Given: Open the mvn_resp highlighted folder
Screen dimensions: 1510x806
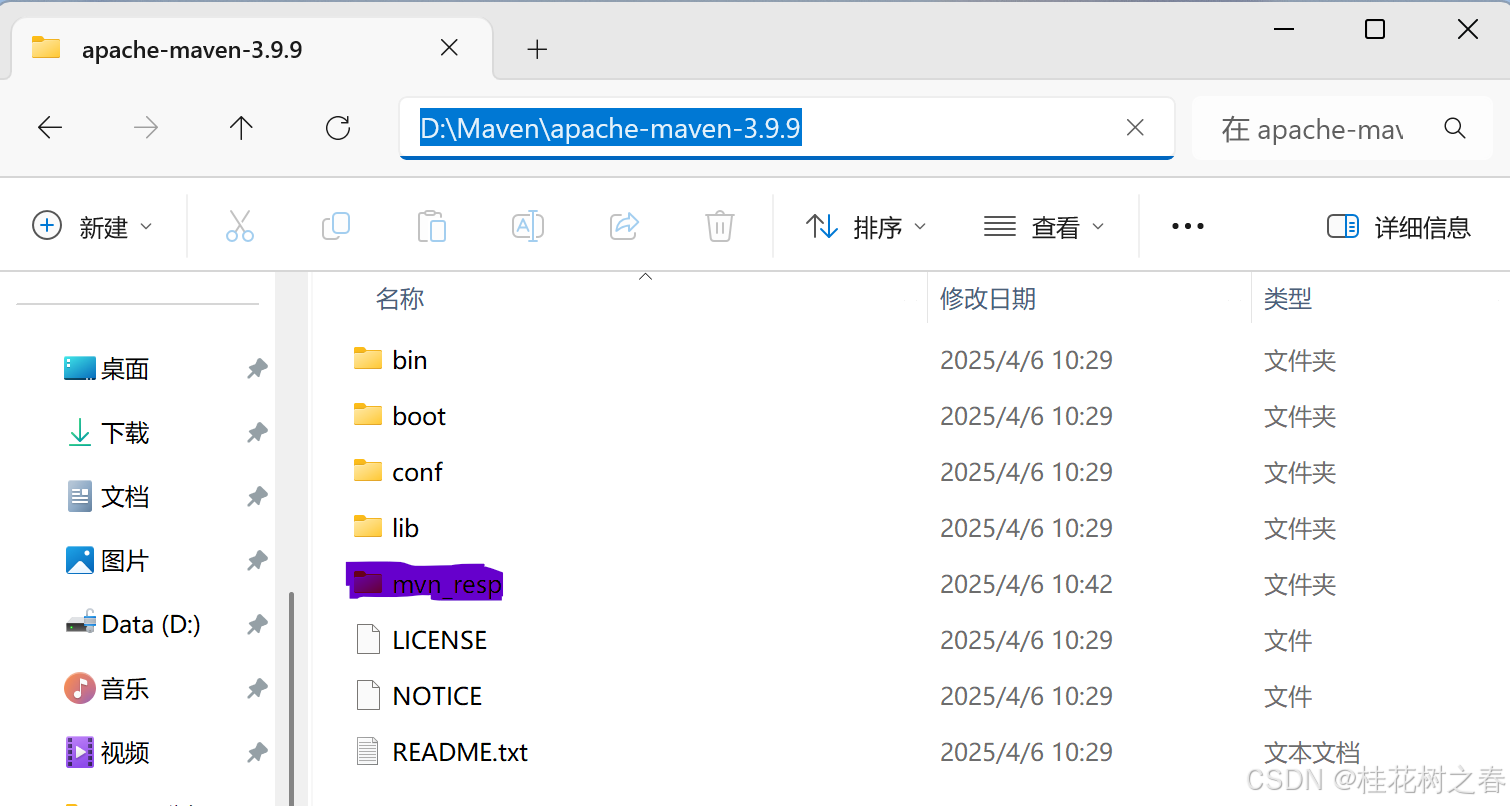Looking at the screenshot, I should pos(447,583).
